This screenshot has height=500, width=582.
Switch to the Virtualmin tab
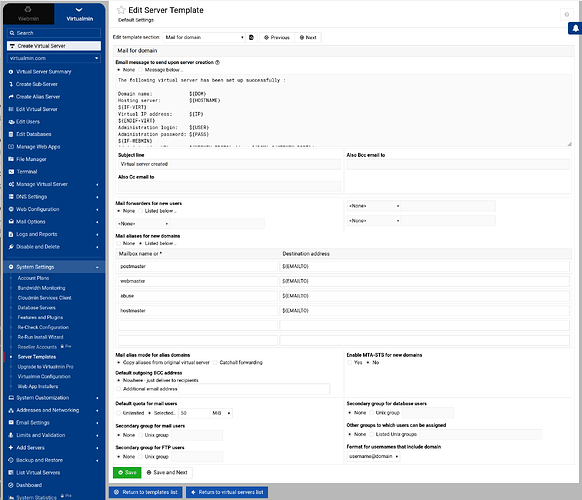[79, 14]
